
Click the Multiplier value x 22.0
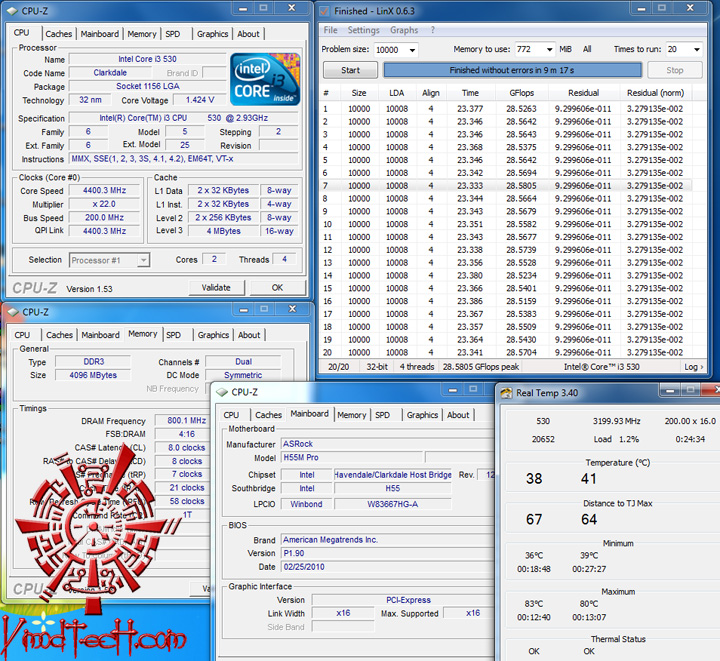pyautogui.click(x=104, y=204)
